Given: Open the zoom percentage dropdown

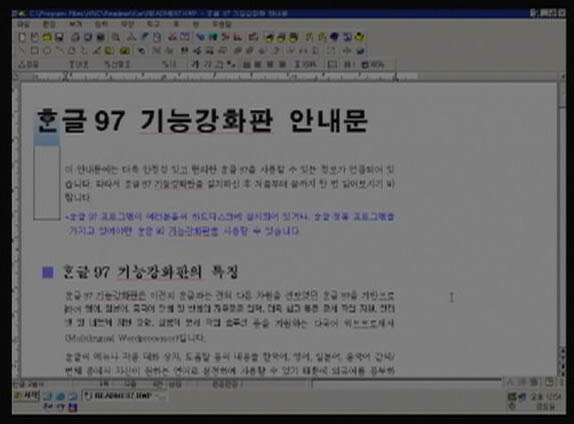Looking at the screenshot, I should coord(373,64).
